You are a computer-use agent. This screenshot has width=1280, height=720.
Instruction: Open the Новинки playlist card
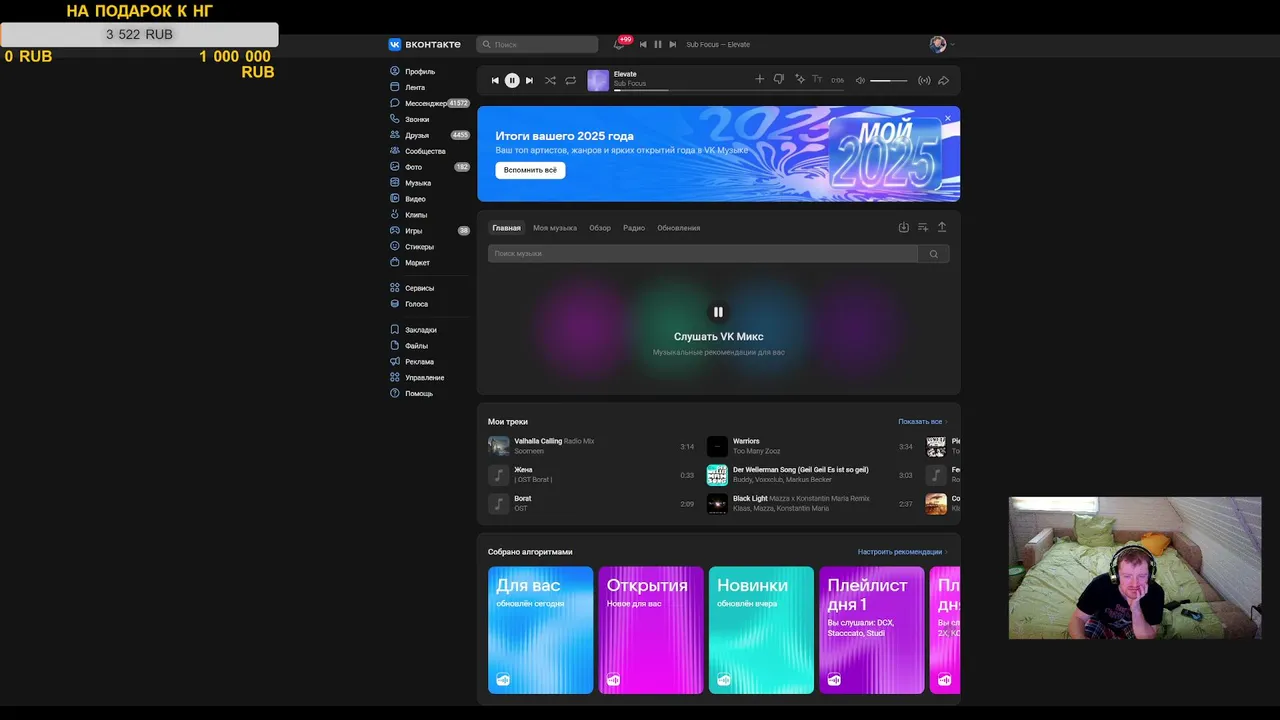761,630
